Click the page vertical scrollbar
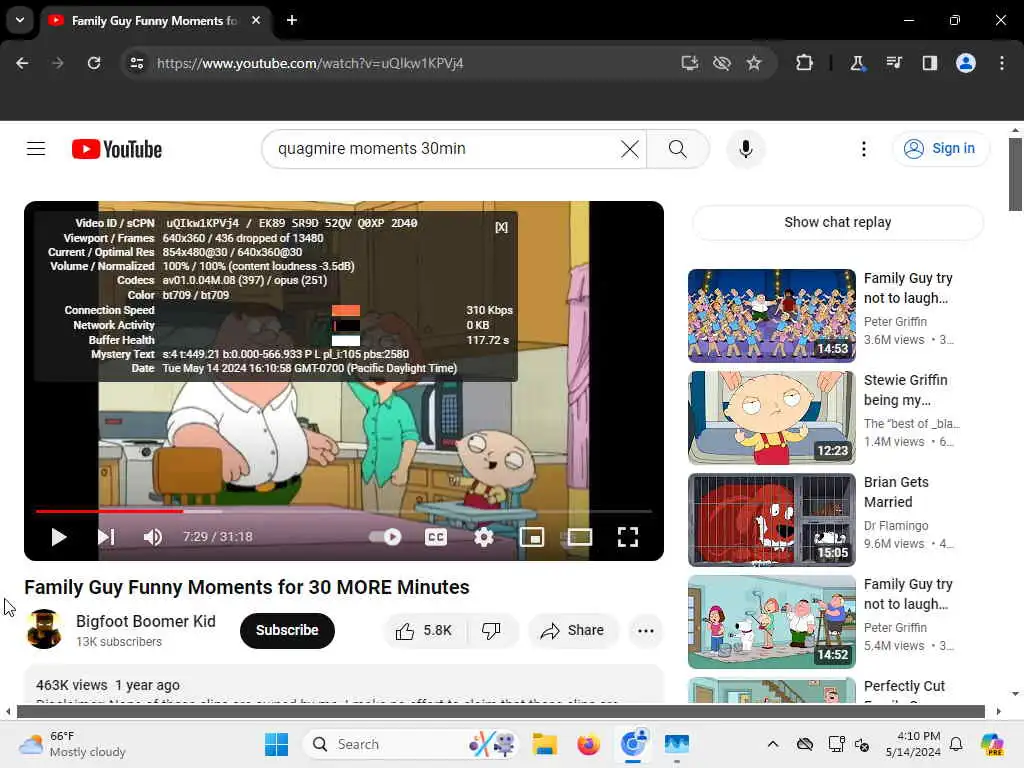This screenshot has width=1024, height=768. click(1015, 174)
